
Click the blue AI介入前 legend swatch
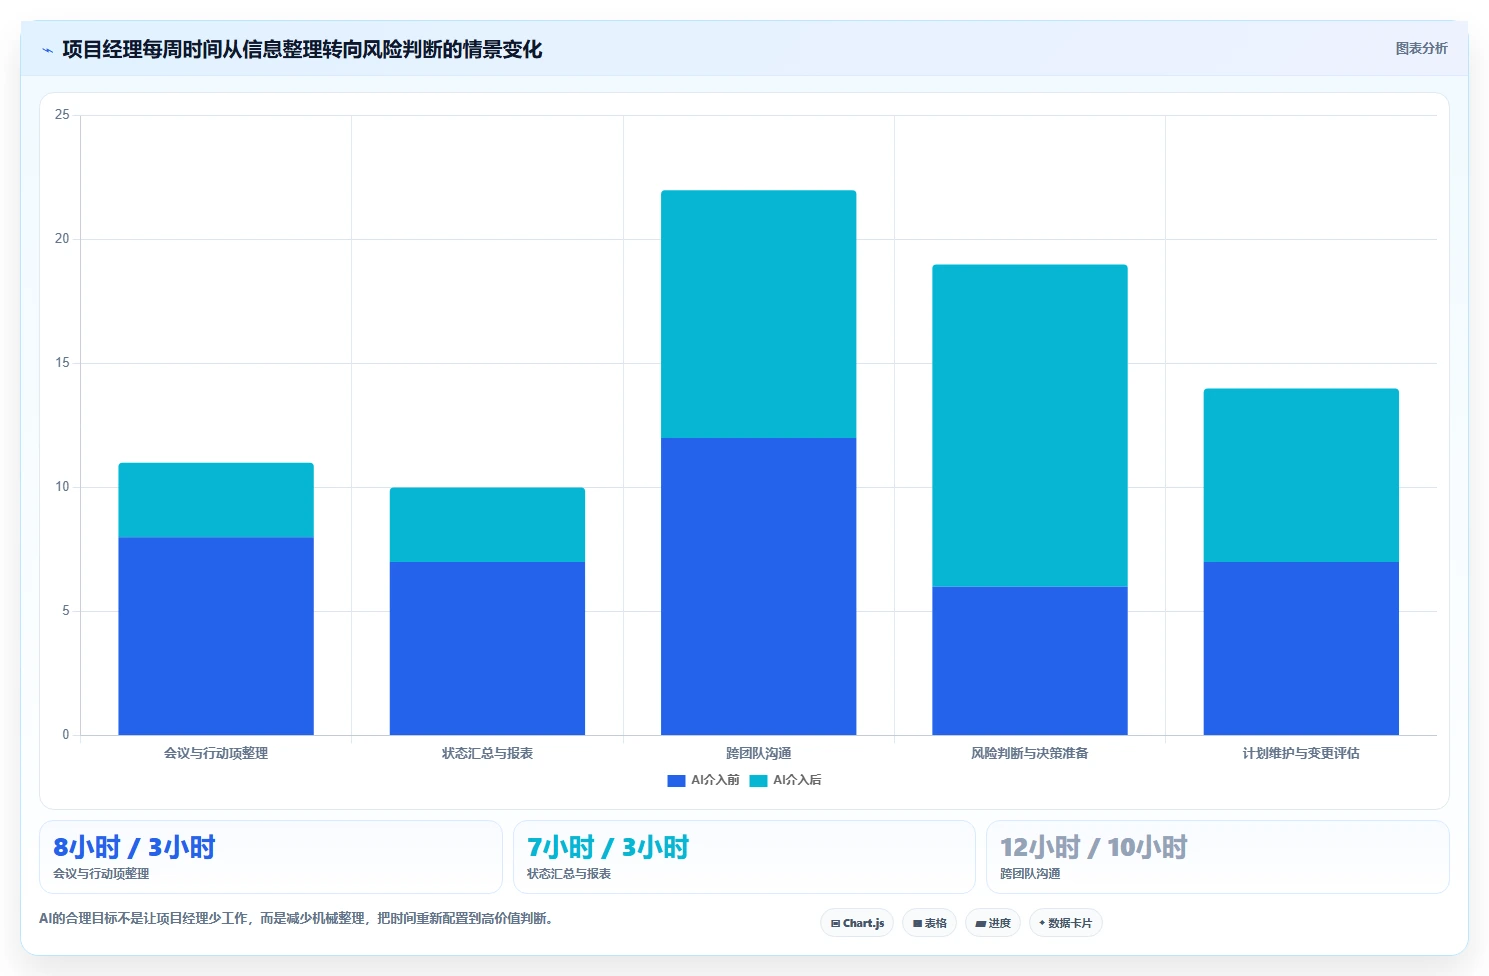tap(676, 780)
